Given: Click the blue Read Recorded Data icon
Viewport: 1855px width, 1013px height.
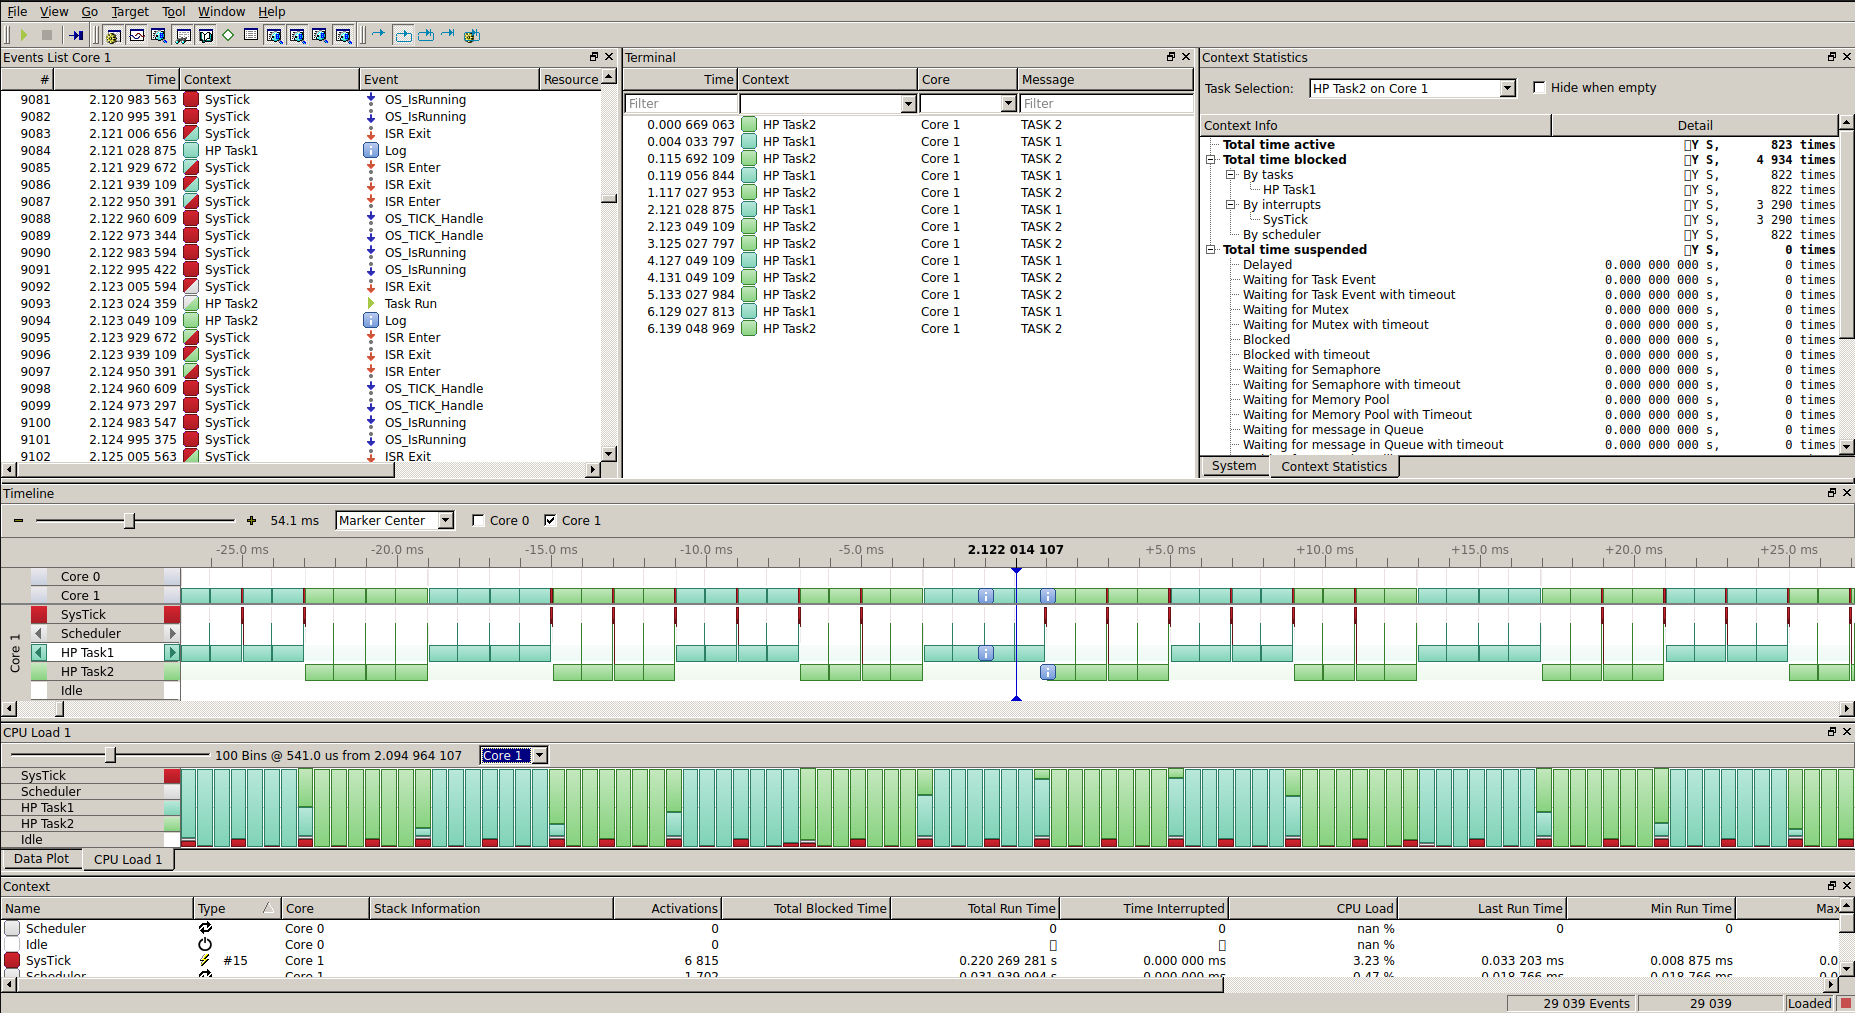Looking at the screenshot, I should (x=76, y=35).
